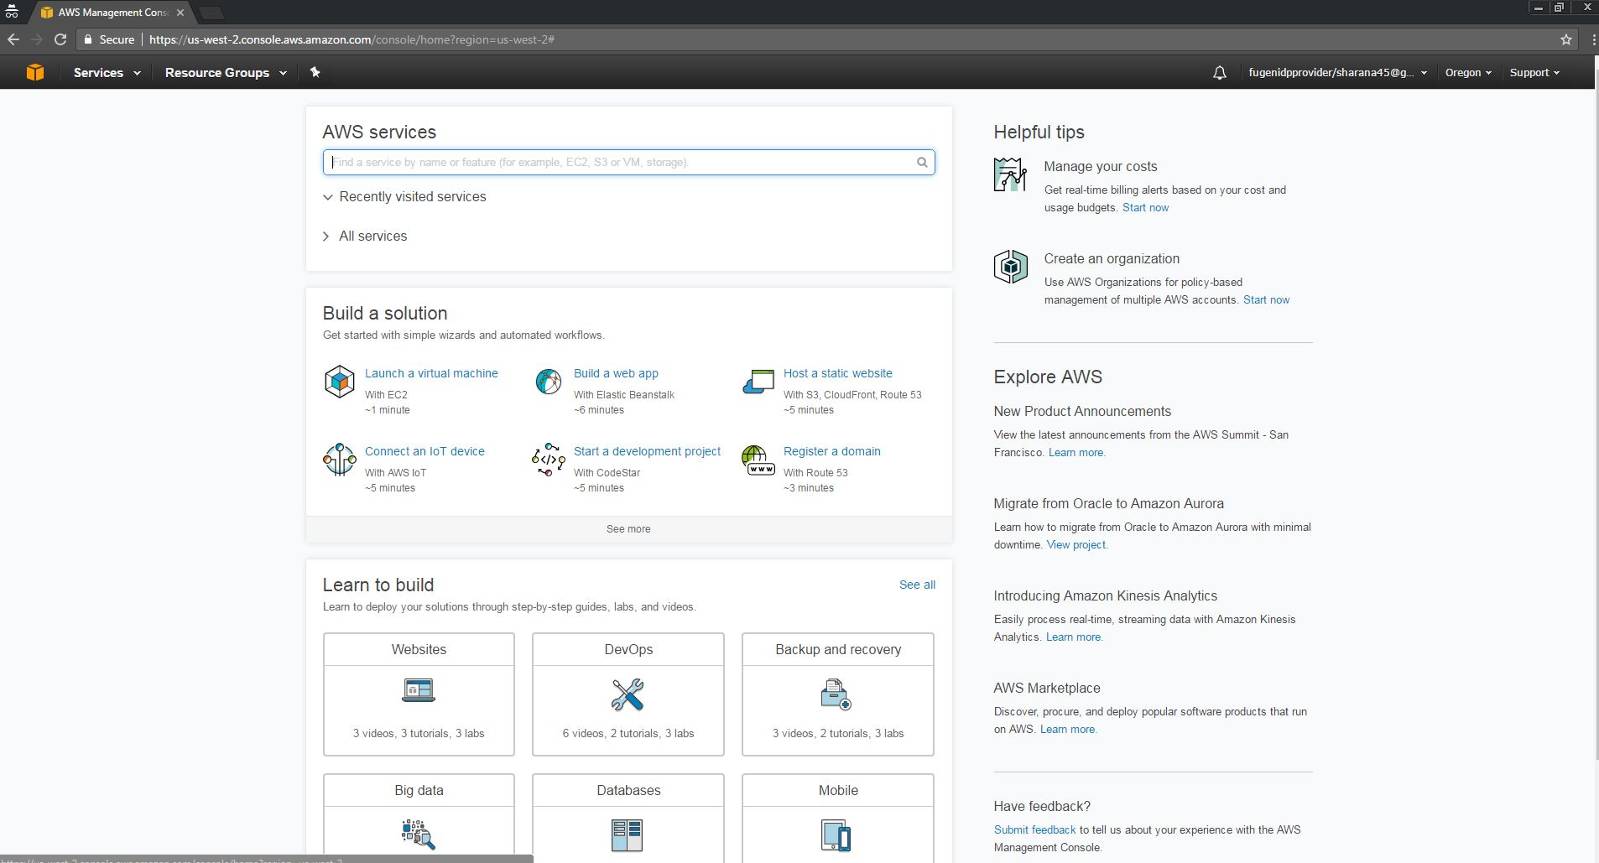Click the static website hosting icon

pos(758,381)
